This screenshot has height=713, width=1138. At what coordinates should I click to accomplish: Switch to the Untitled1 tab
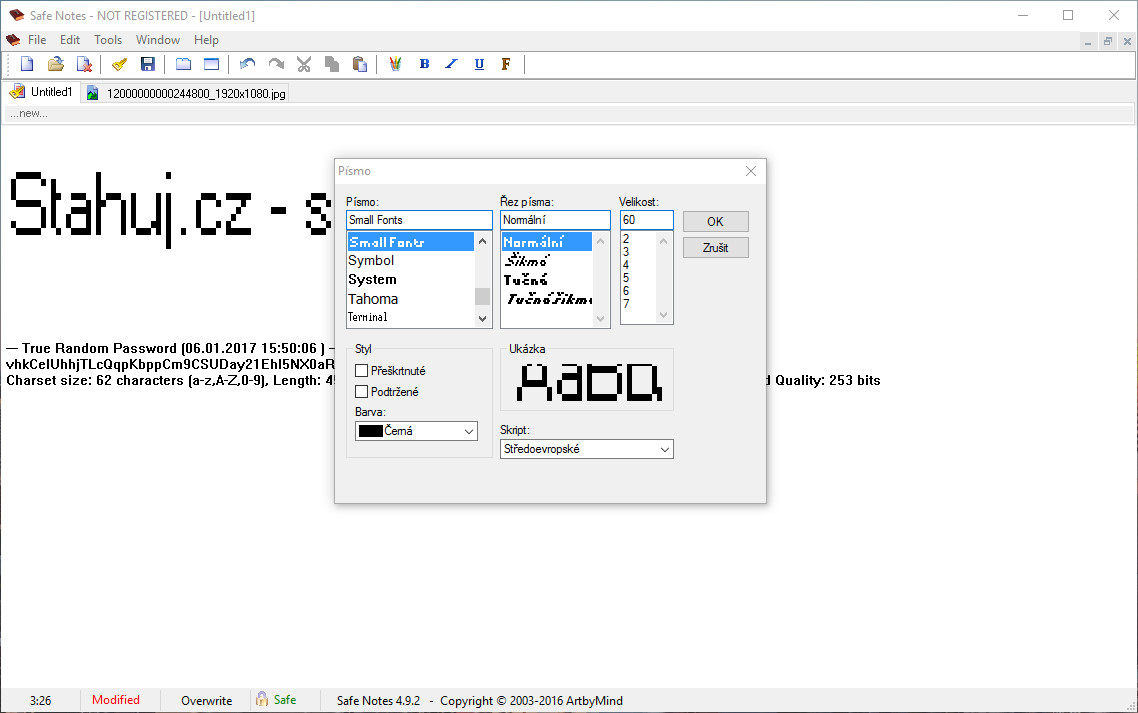point(41,91)
